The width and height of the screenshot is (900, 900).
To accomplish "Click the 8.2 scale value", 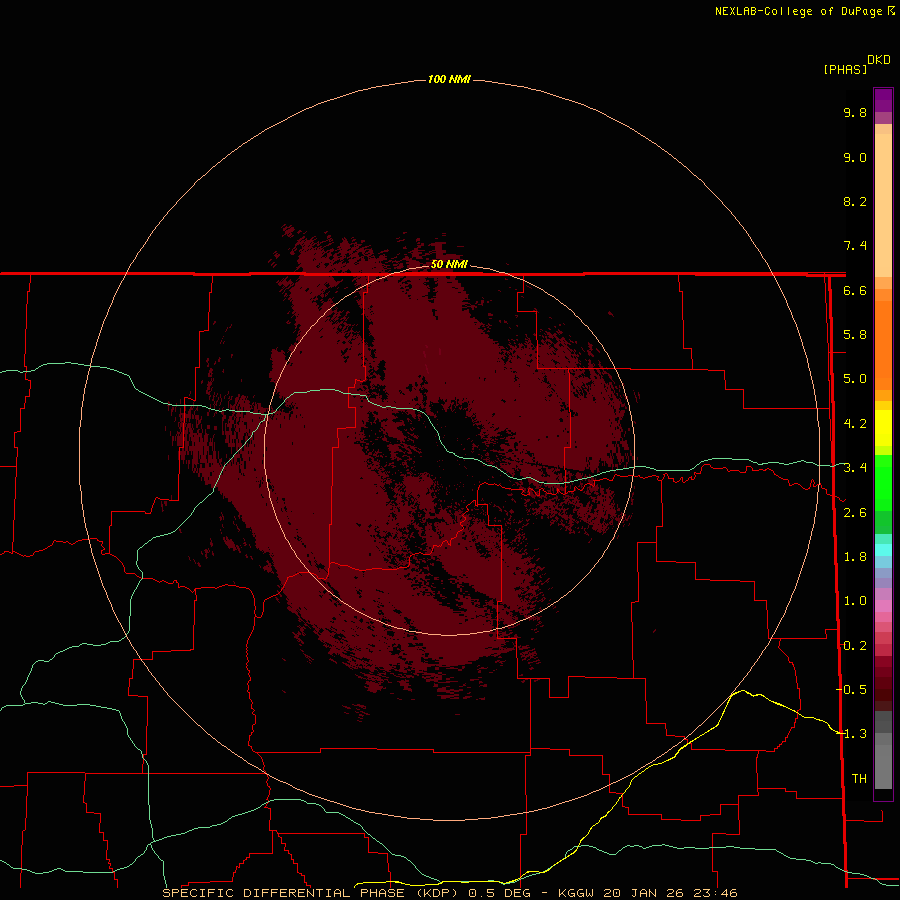I will pyautogui.click(x=855, y=201).
